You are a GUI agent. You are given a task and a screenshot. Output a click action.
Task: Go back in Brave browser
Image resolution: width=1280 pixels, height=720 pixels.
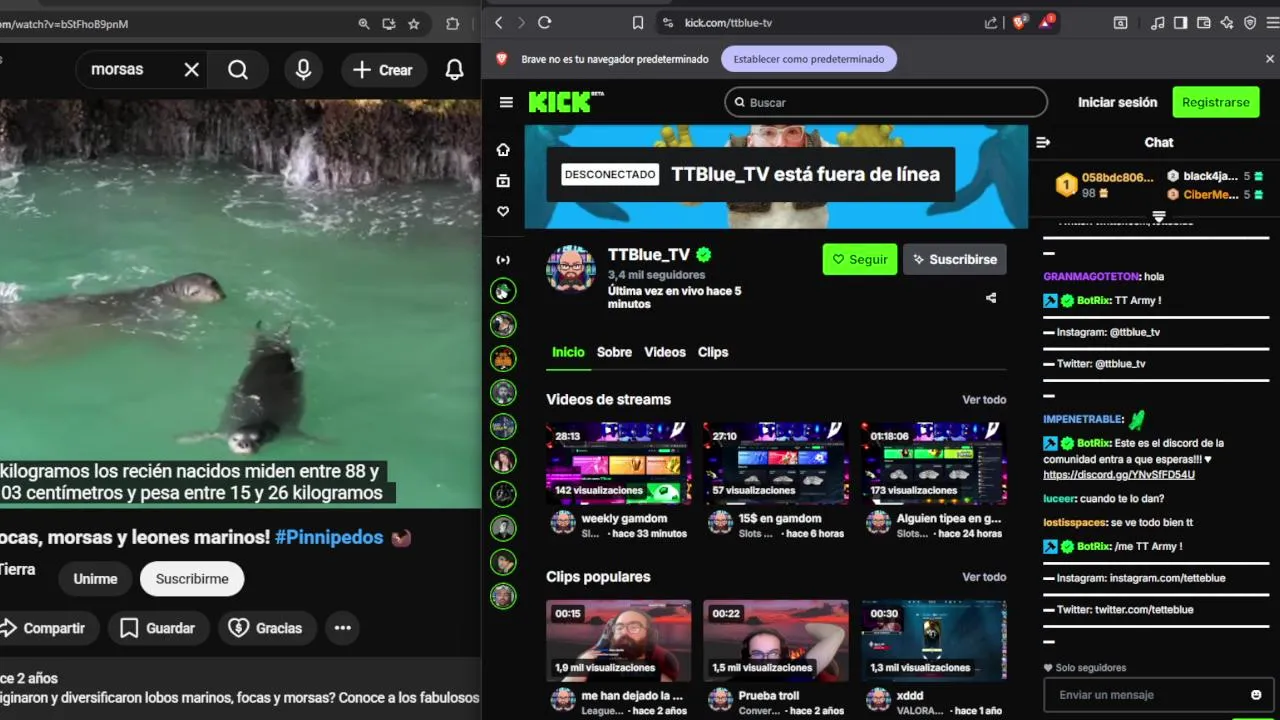coord(499,23)
